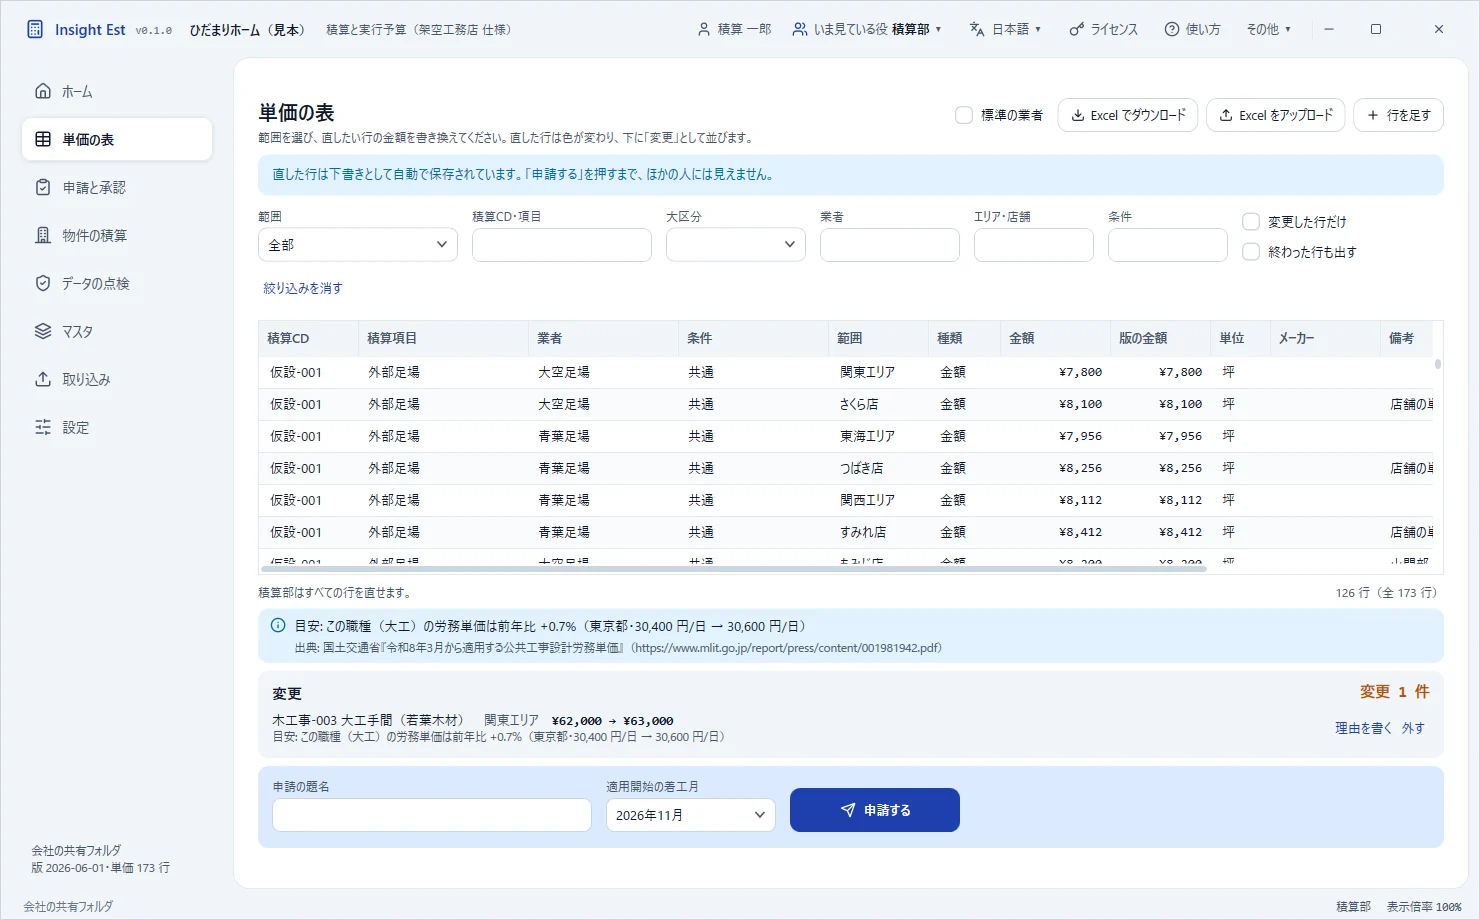1480x920 pixels.
Task: Open the 適用開始の着工月 dropdown
Action: coord(691,815)
